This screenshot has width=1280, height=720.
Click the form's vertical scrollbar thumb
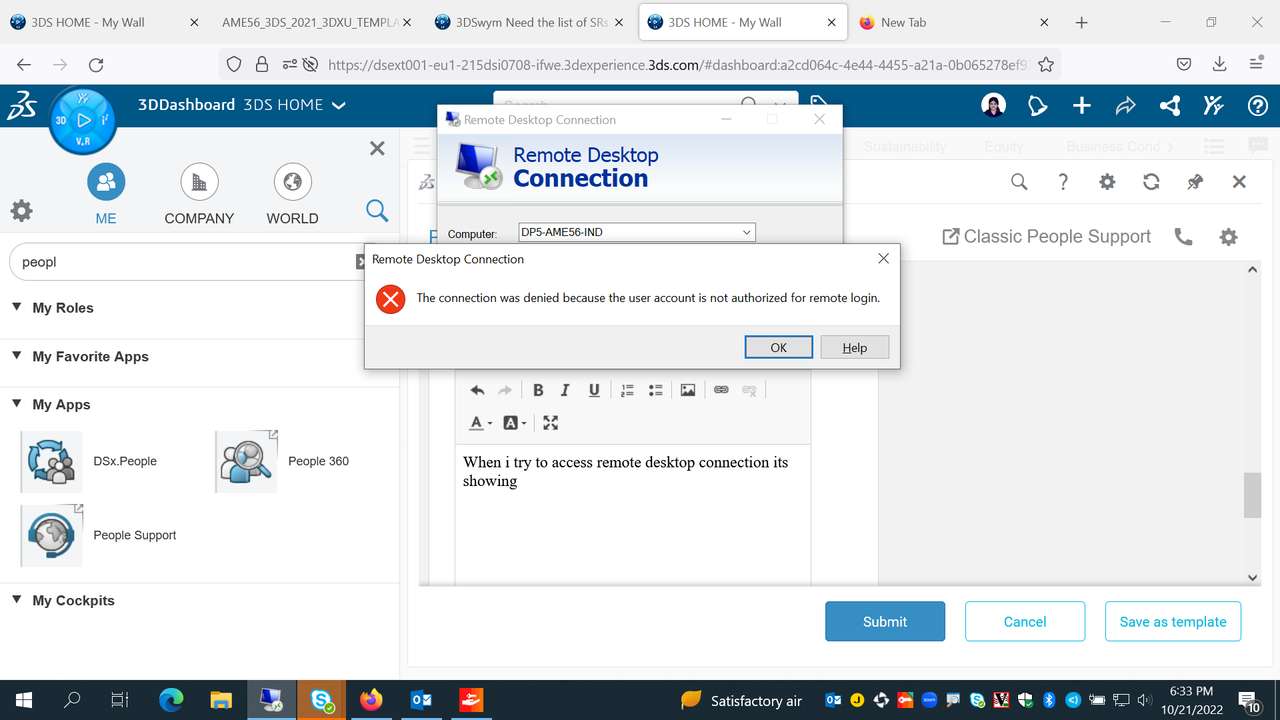point(1252,495)
